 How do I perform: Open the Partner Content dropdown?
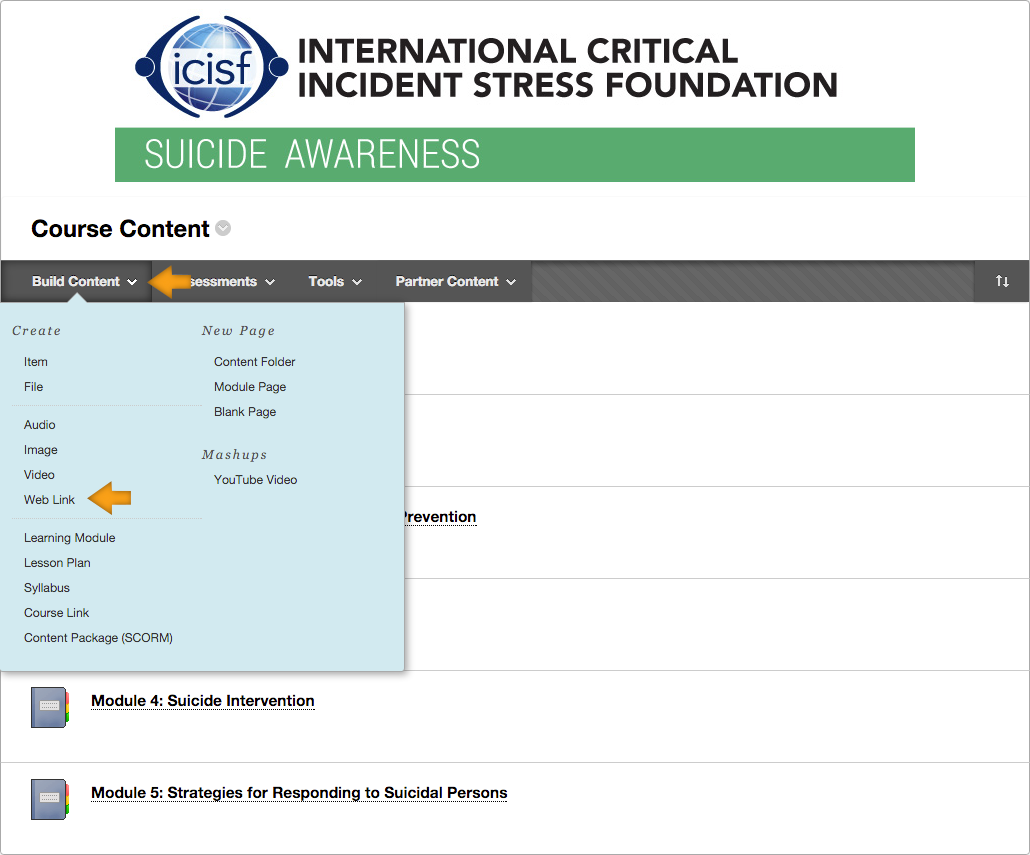pos(455,281)
